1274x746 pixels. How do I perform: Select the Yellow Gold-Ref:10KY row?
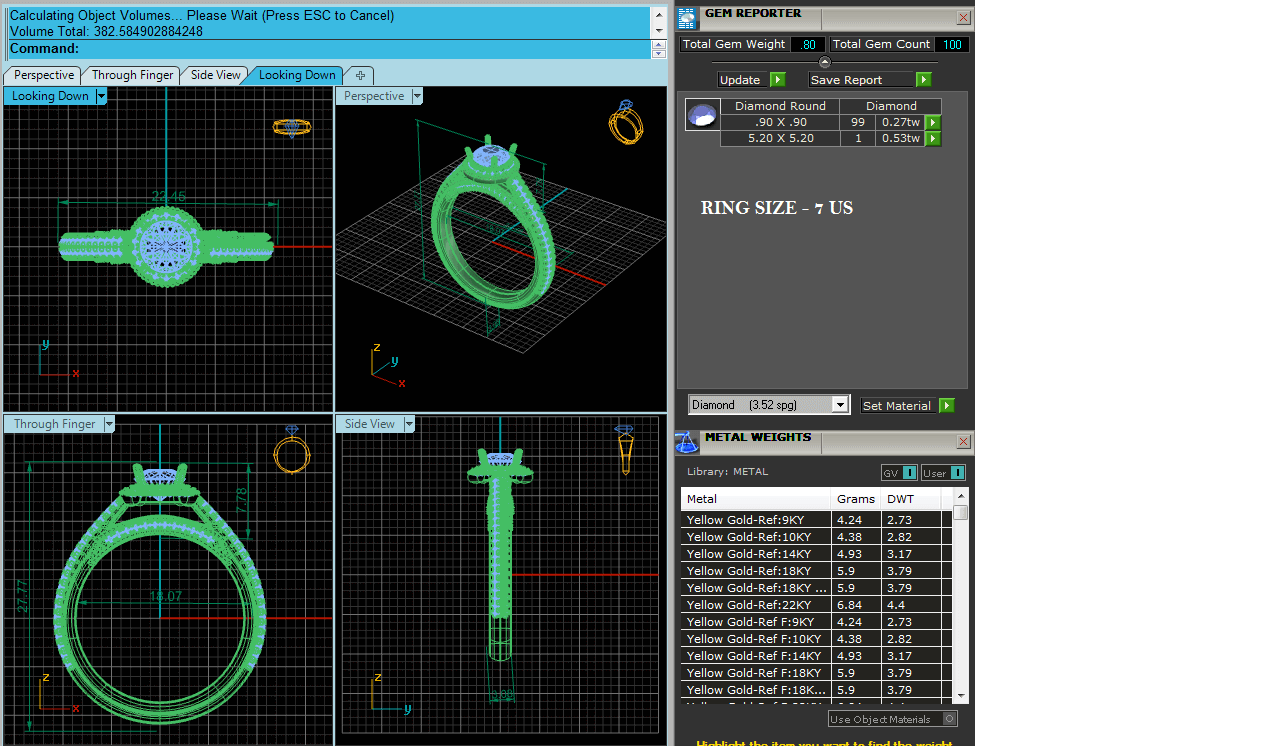click(816, 537)
